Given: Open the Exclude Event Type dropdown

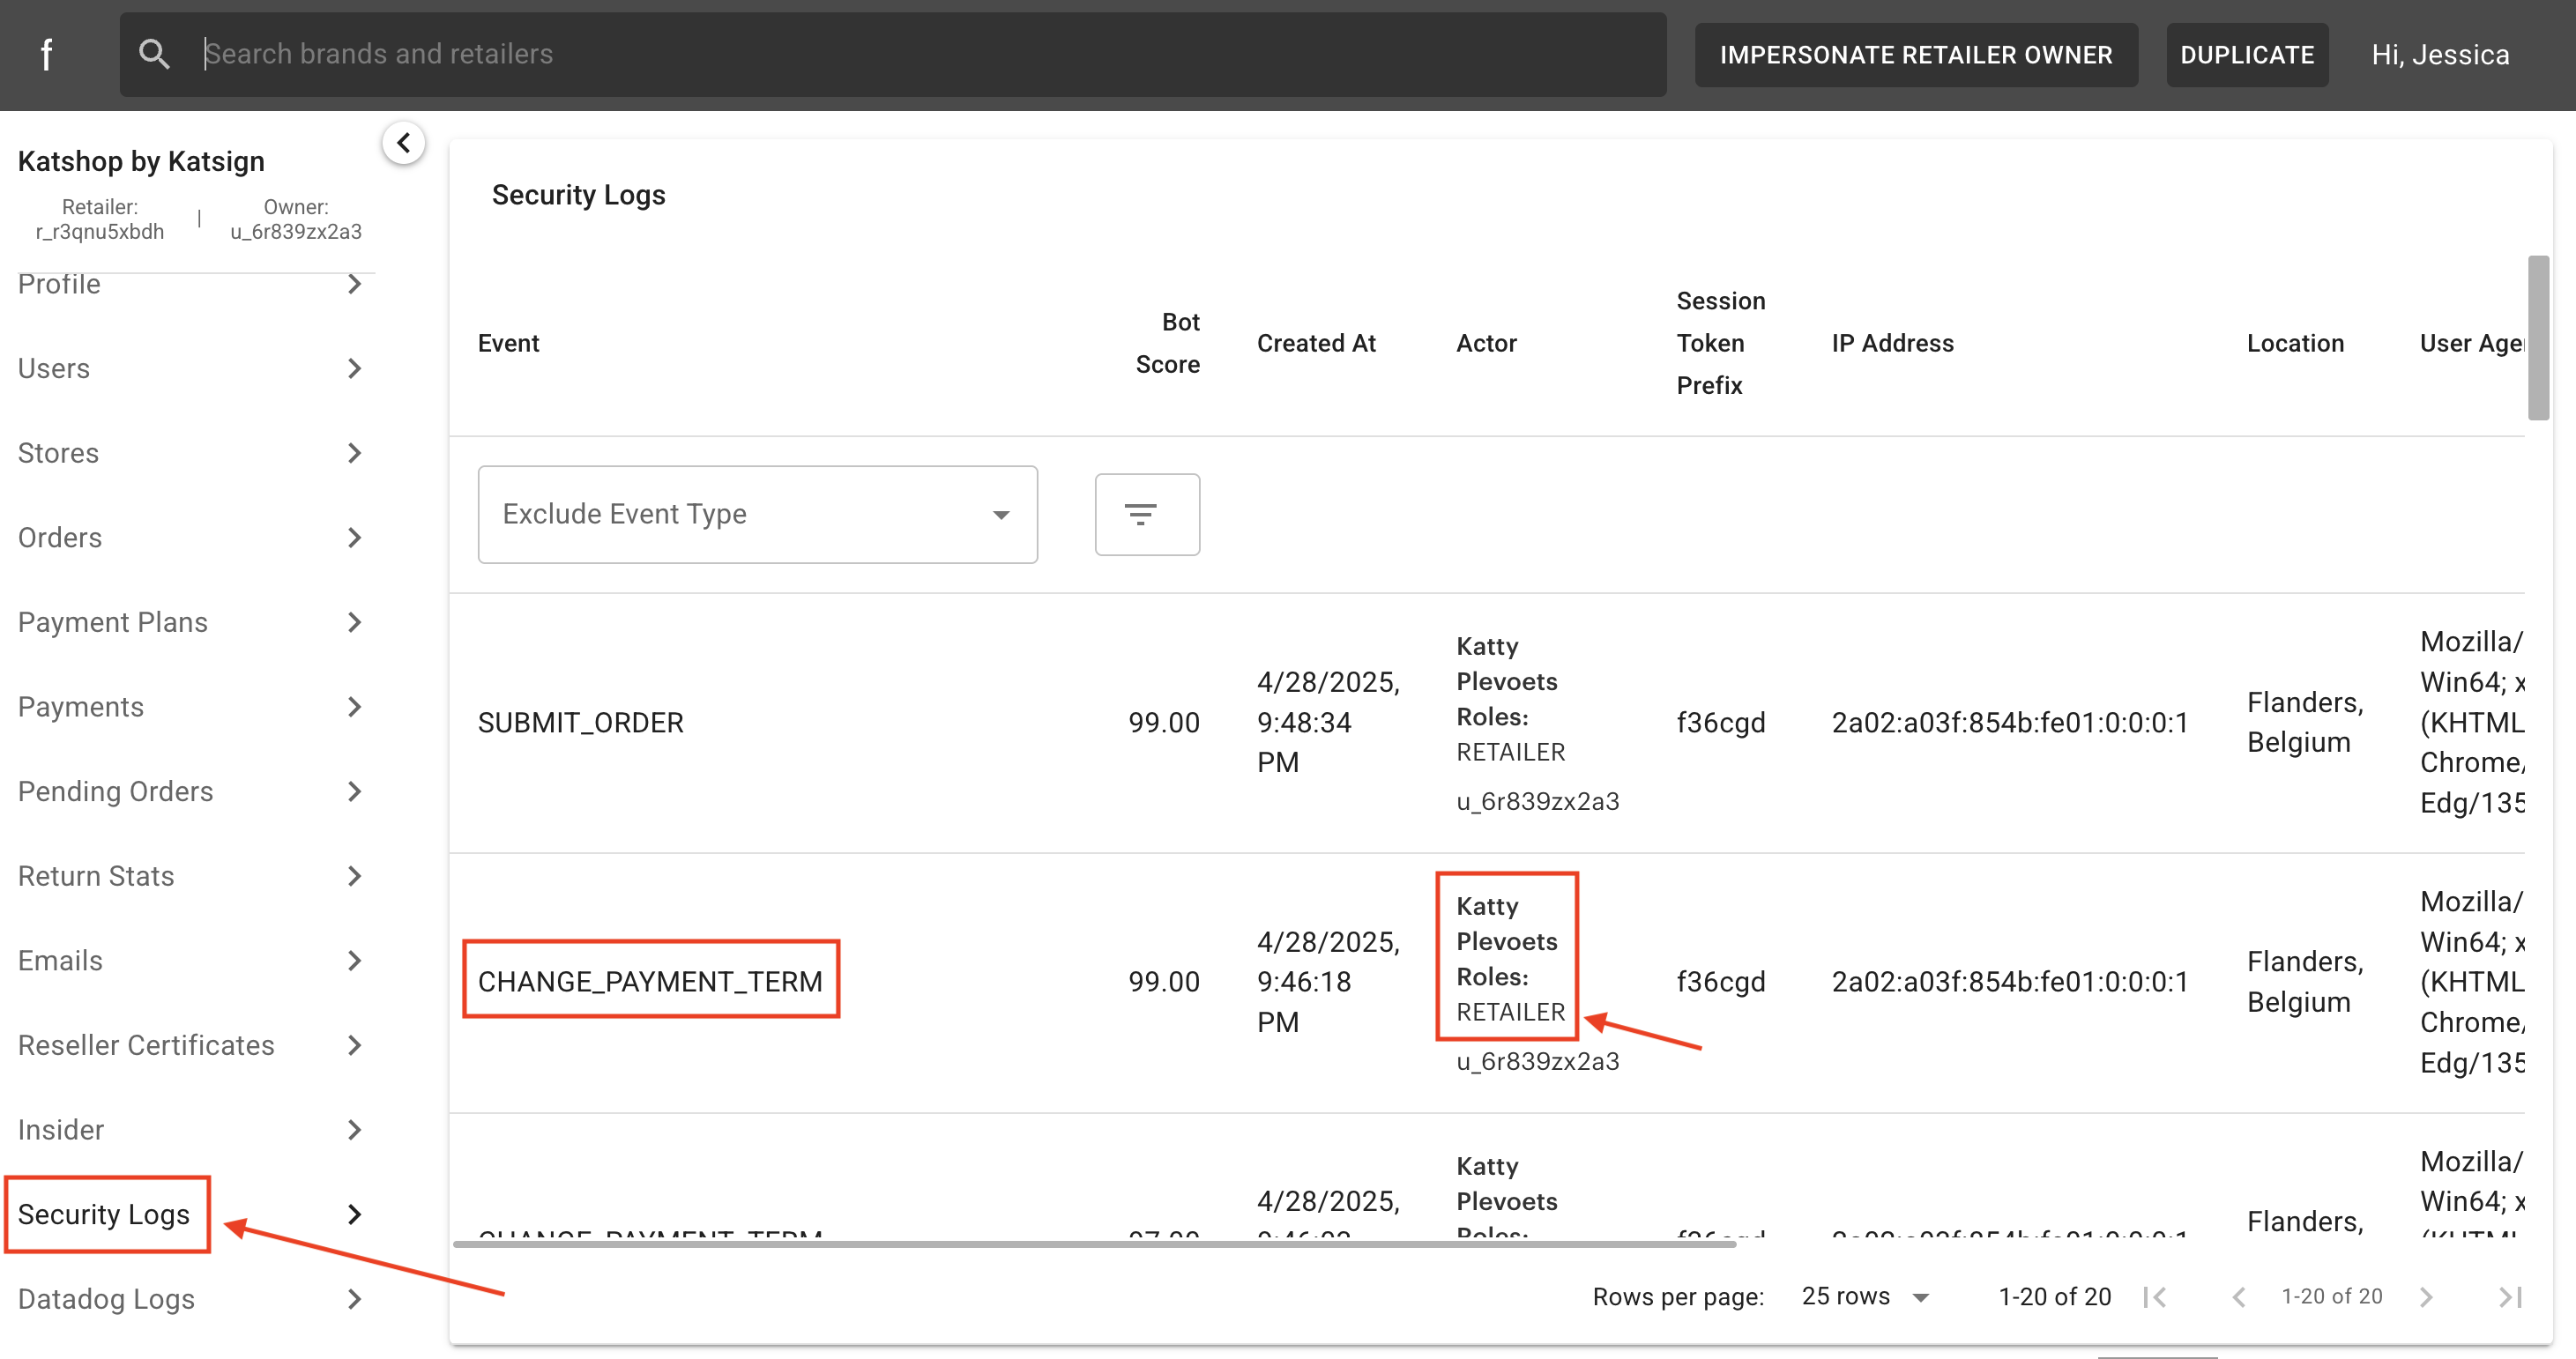Looking at the screenshot, I should click(x=758, y=514).
